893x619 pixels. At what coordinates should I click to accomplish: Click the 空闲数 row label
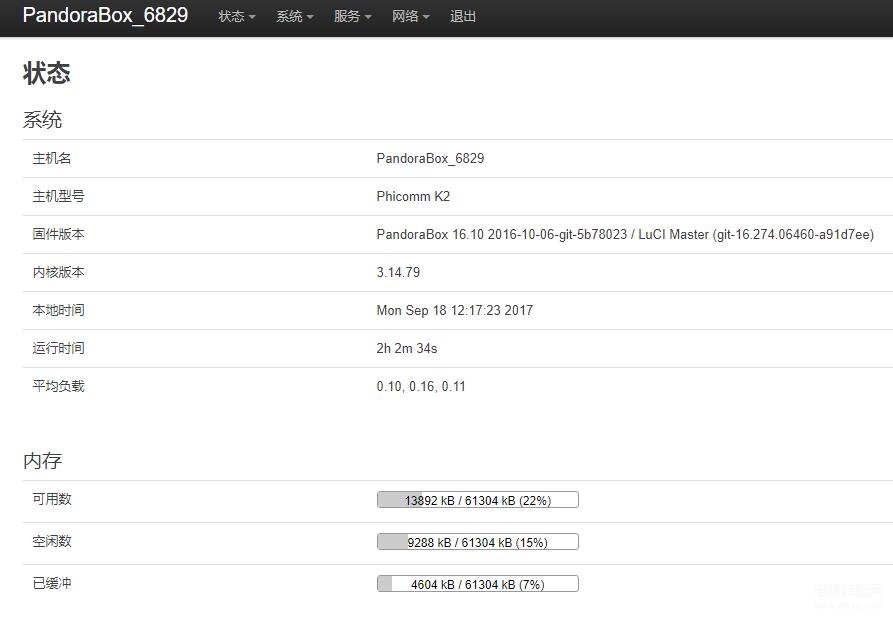click(52, 542)
